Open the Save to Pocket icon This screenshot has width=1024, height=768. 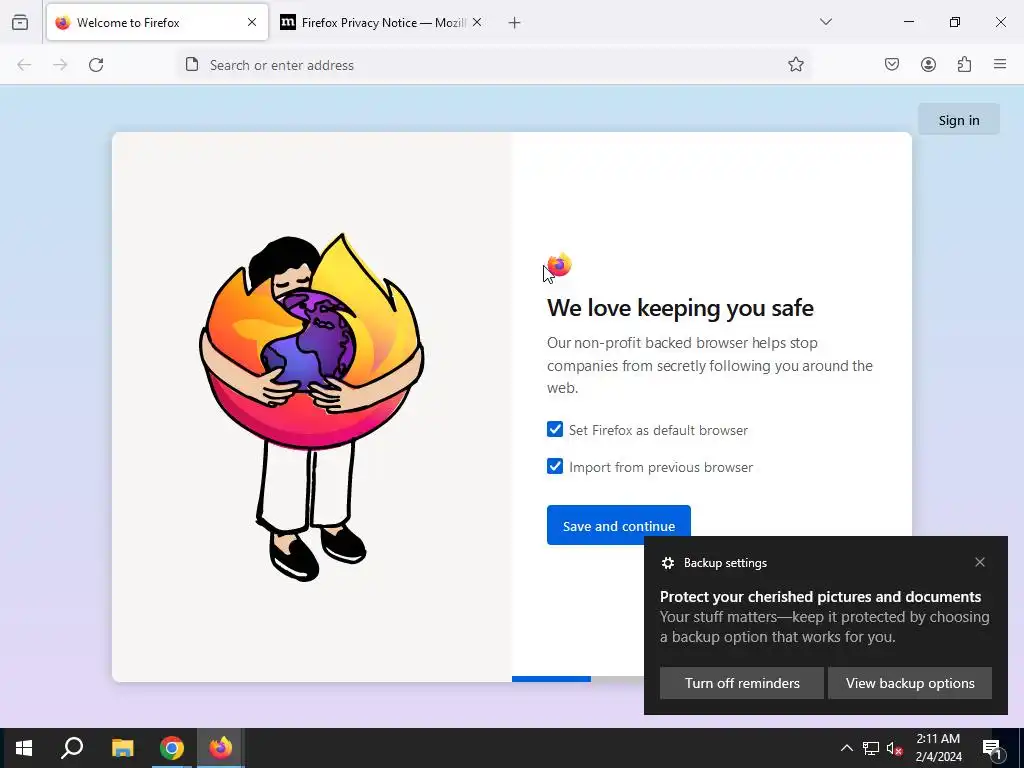(x=892, y=65)
